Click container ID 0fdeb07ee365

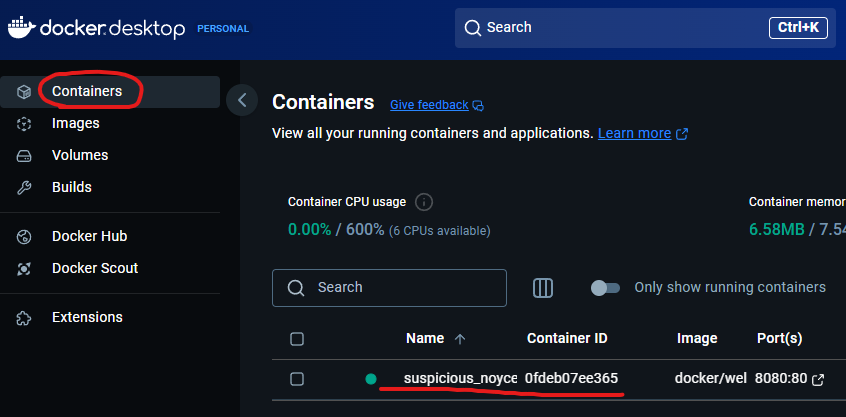(571, 379)
